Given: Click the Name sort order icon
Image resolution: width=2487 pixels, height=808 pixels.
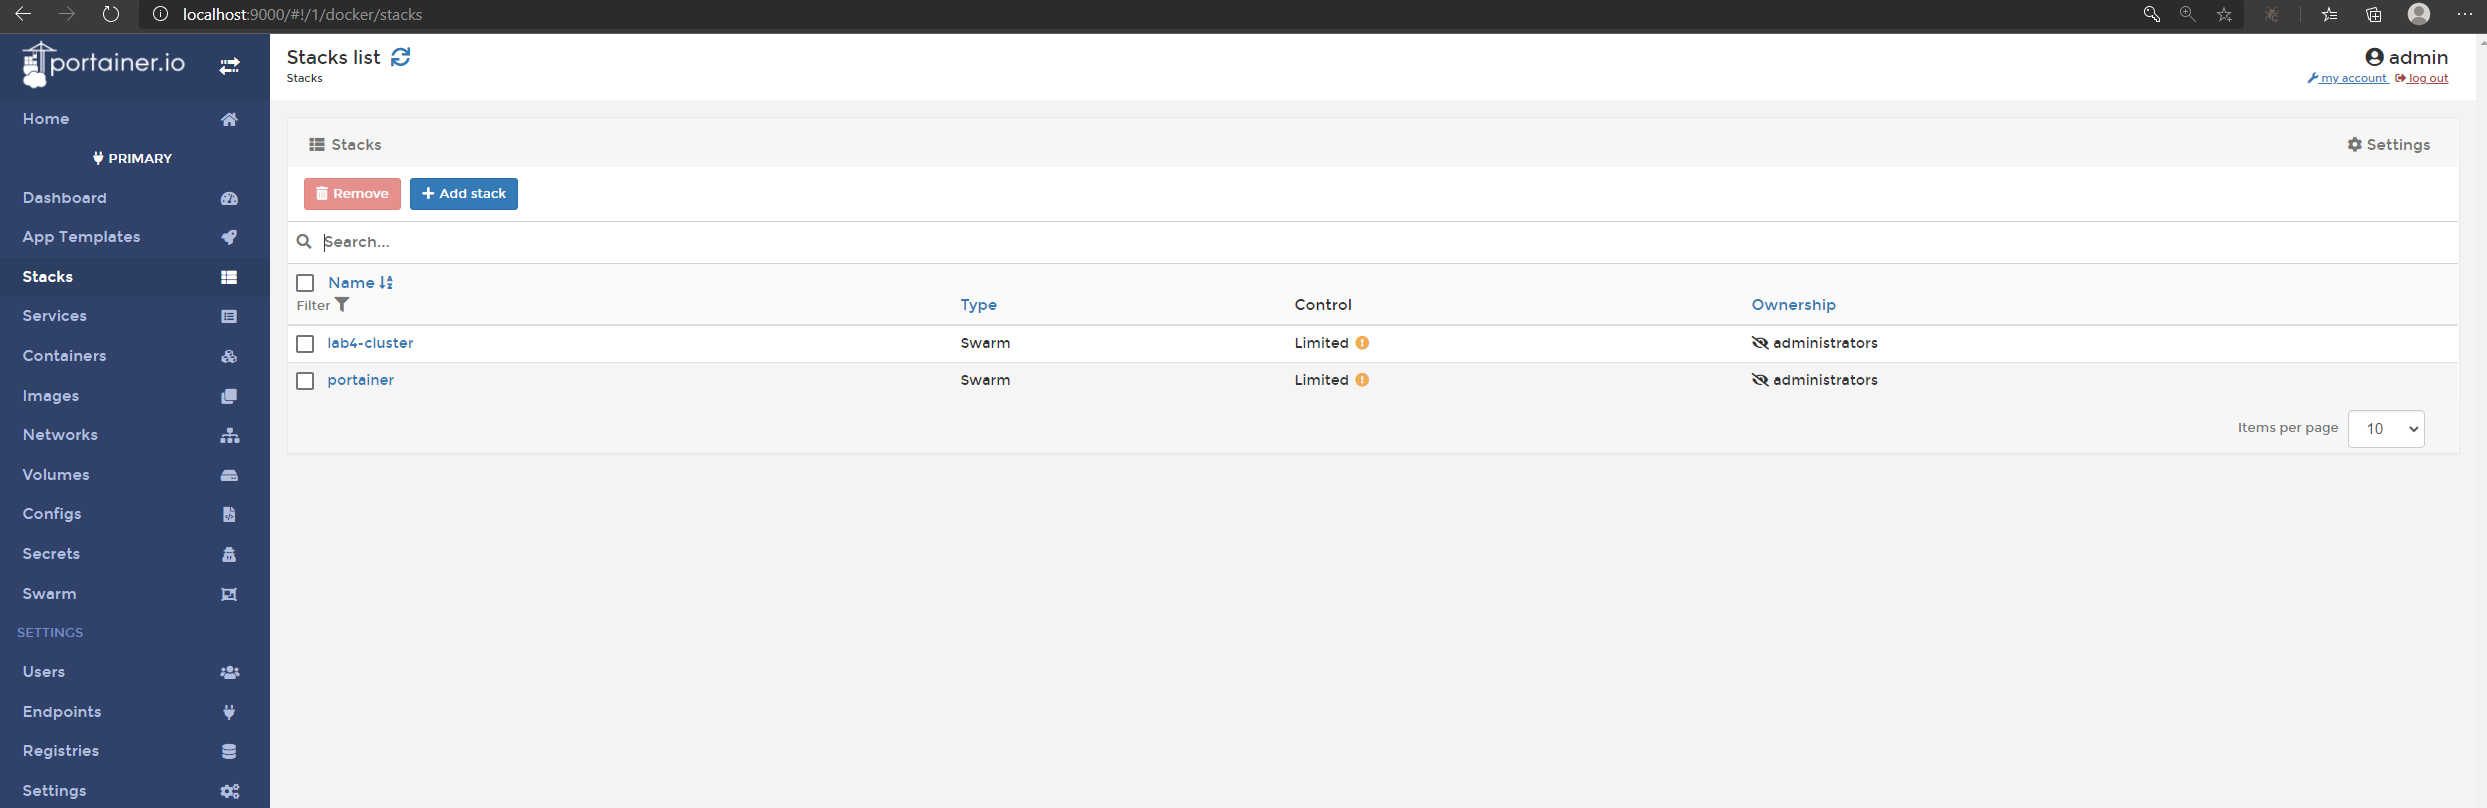Looking at the screenshot, I should pos(386,283).
